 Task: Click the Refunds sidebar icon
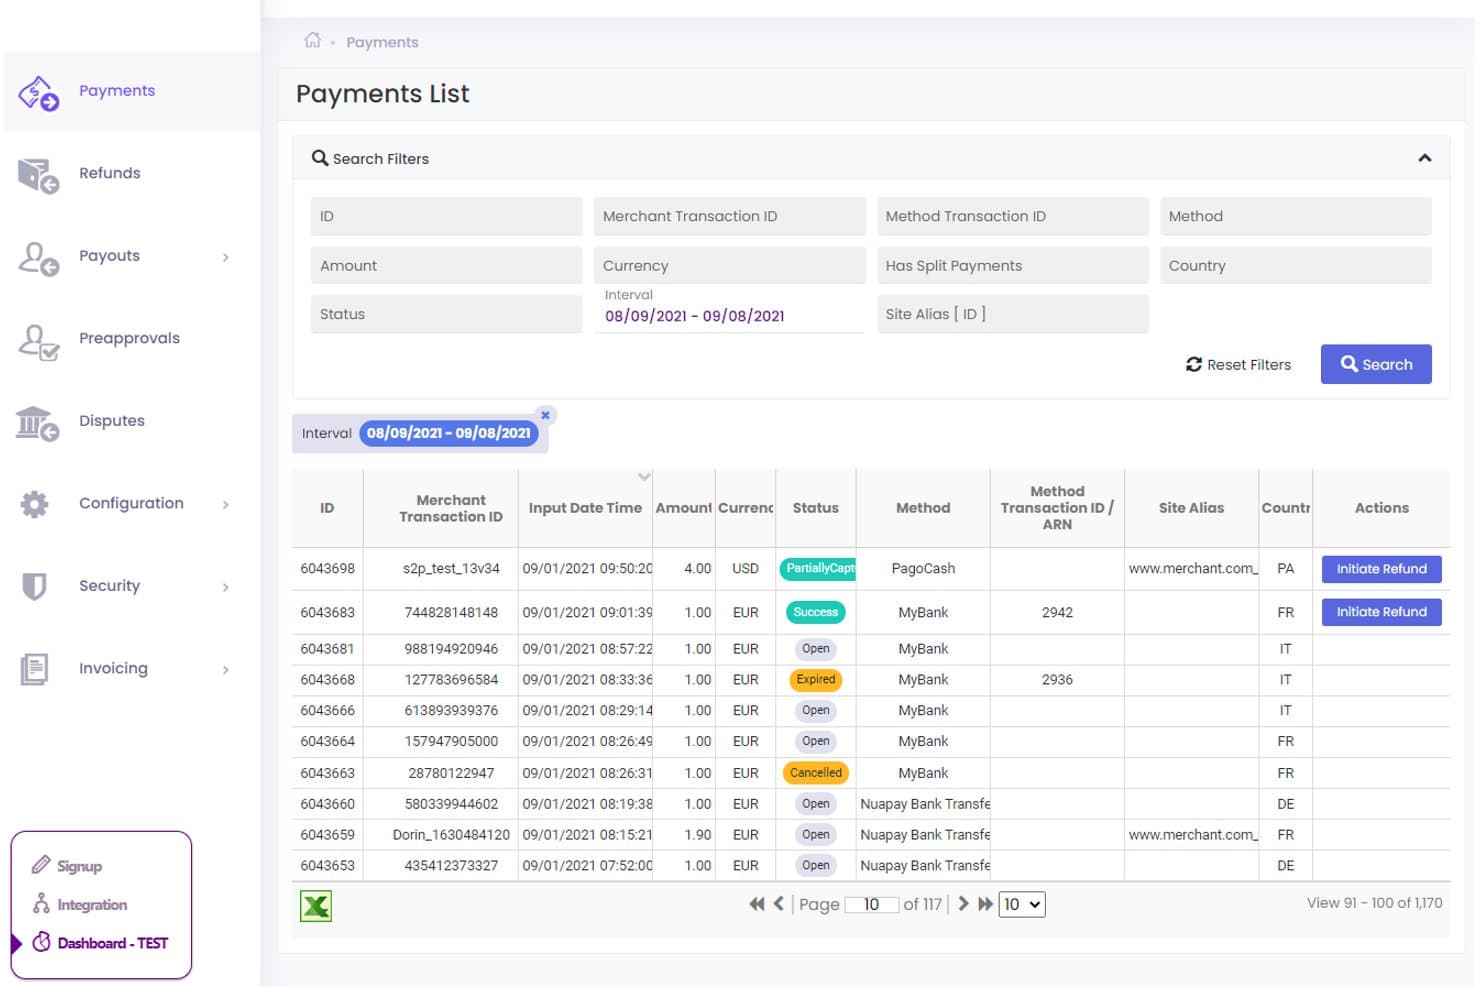[x=38, y=175]
